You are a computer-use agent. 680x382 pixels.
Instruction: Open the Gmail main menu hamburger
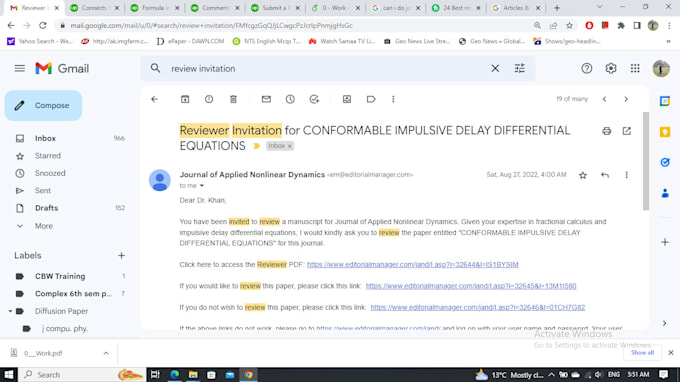(x=20, y=69)
